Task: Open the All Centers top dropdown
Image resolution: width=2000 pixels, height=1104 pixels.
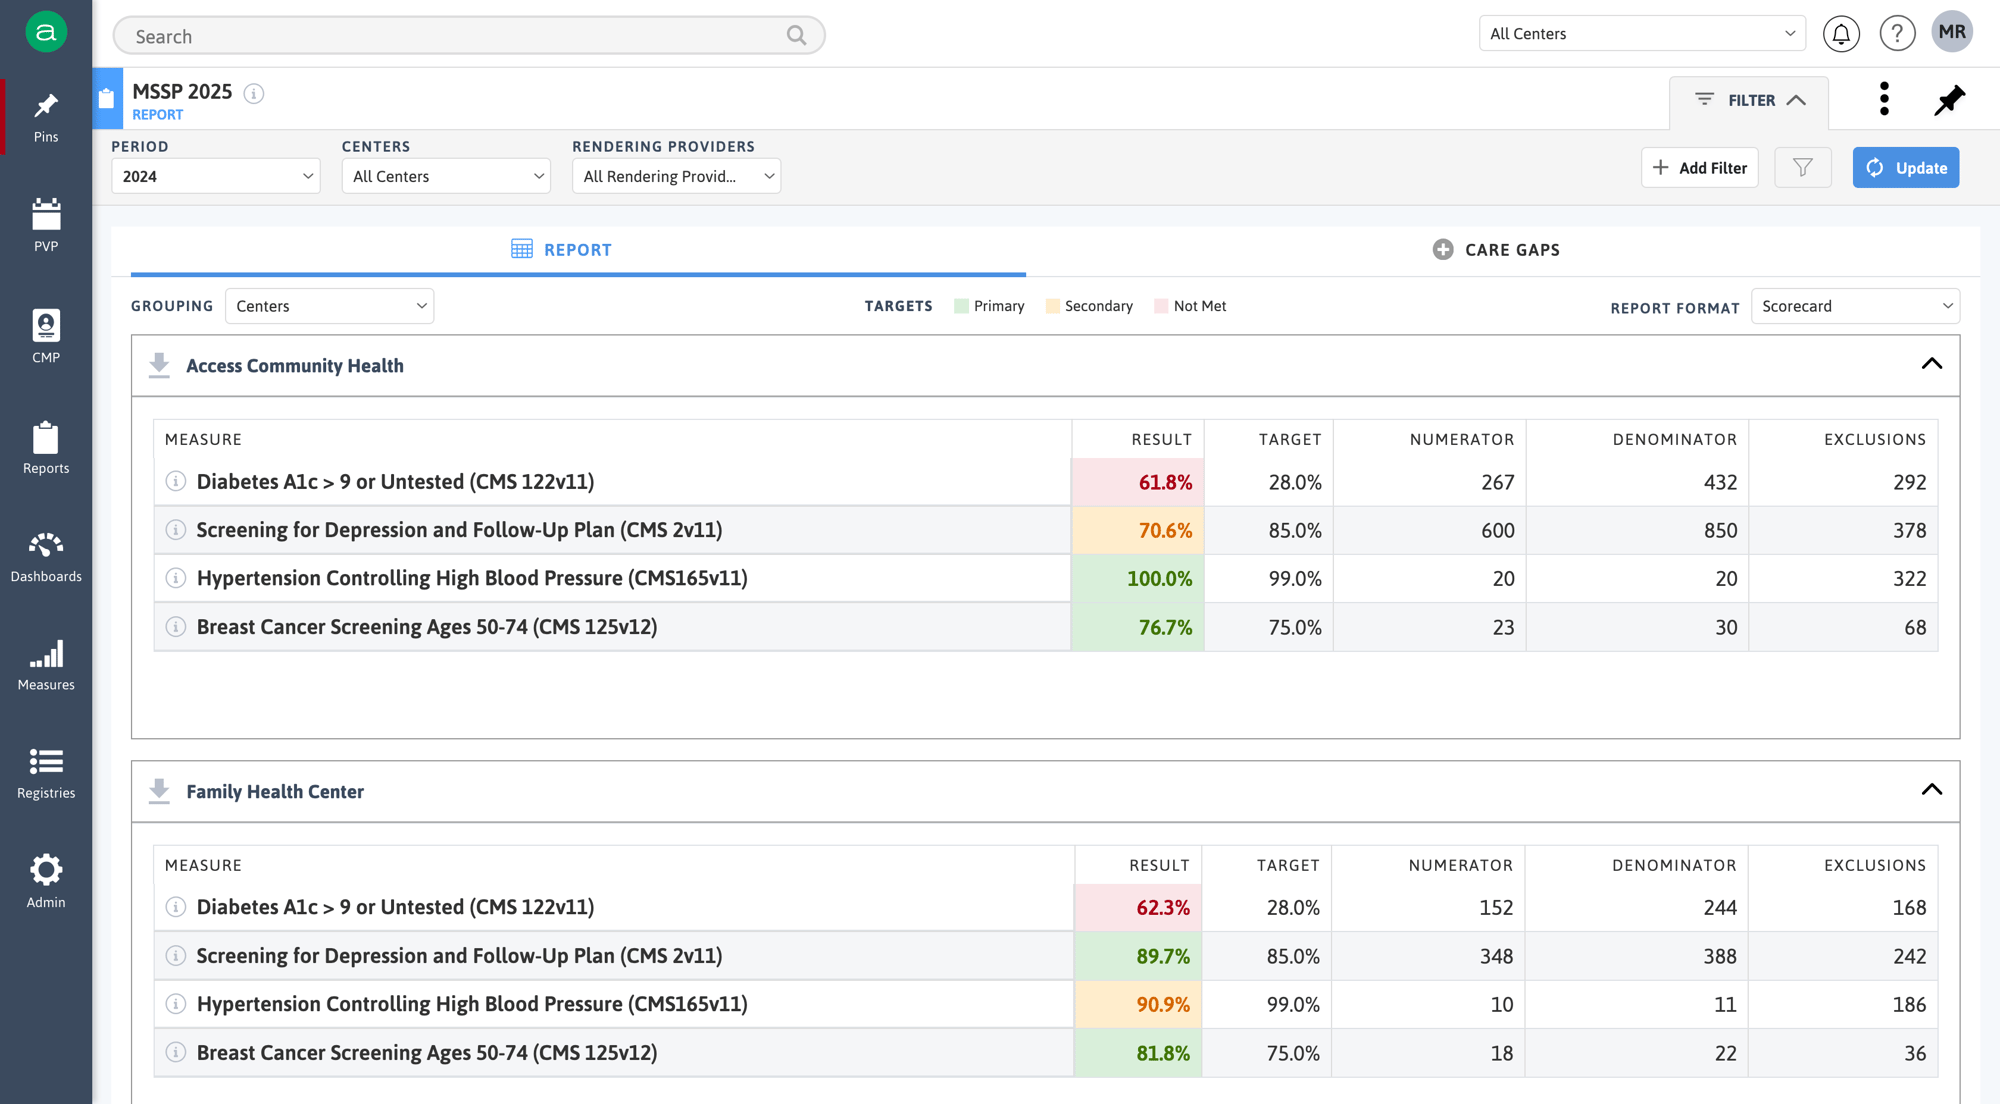Action: click(1642, 33)
